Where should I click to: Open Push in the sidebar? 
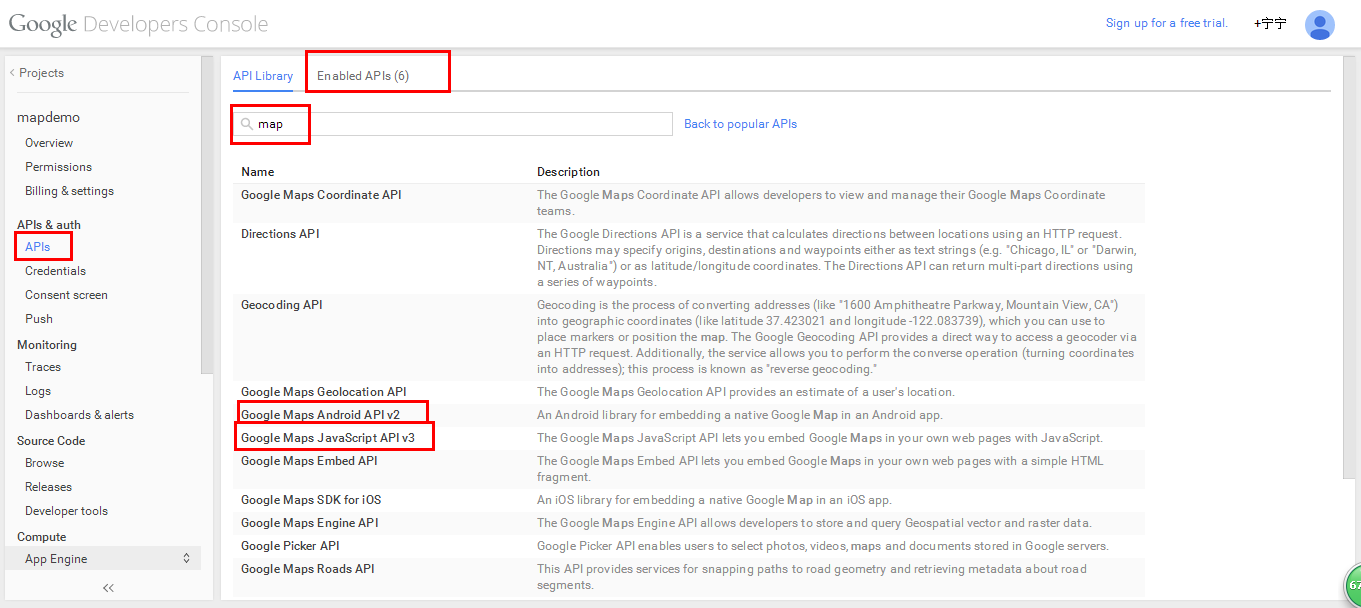coord(39,319)
